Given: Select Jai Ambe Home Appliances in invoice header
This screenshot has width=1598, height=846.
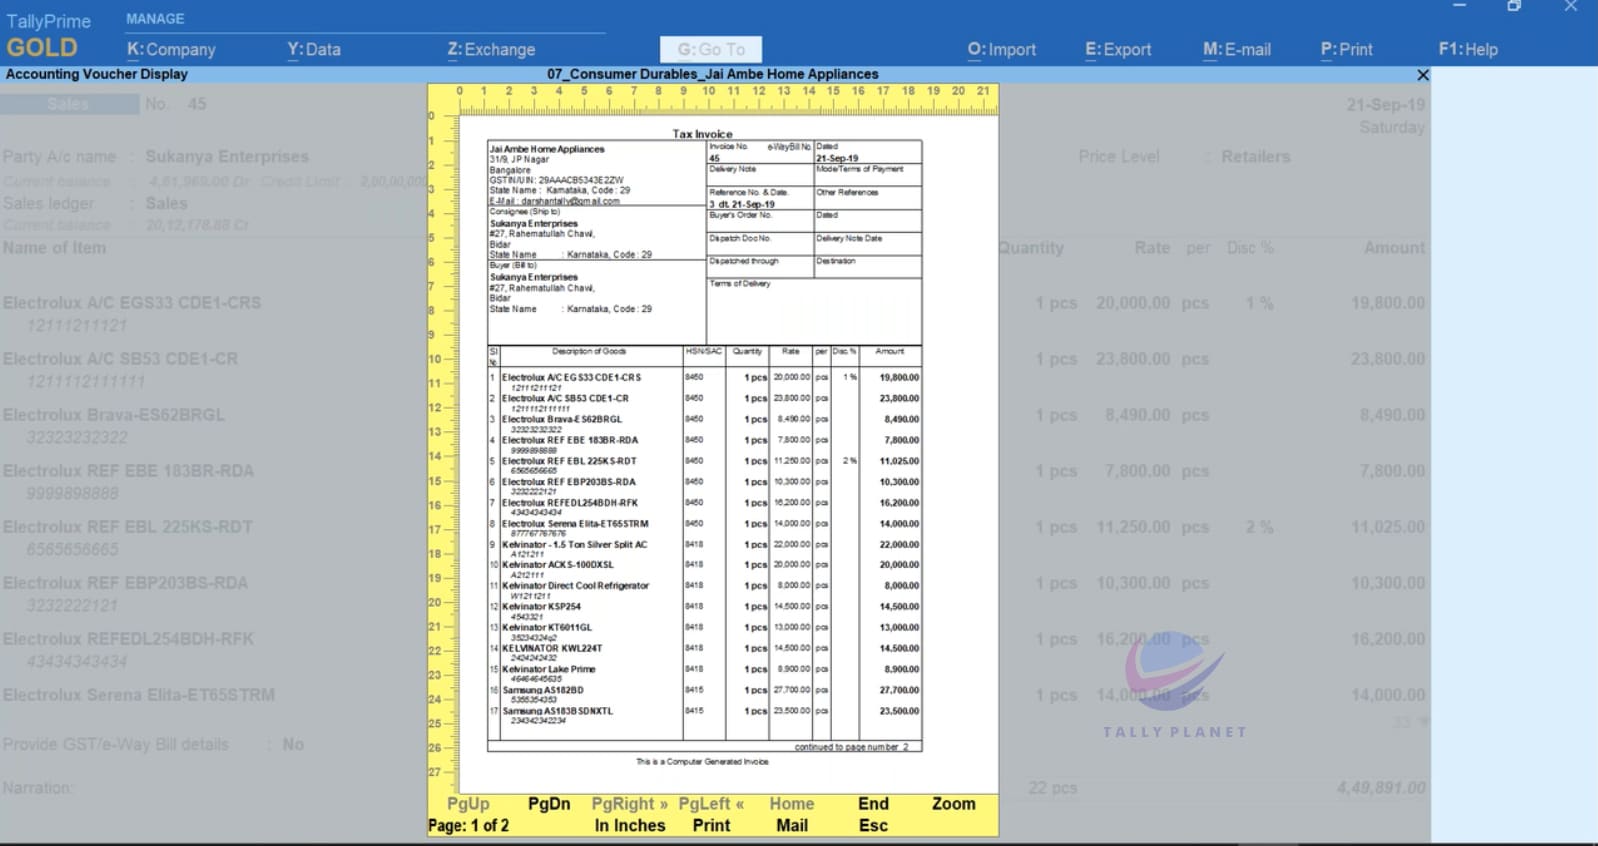Looking at the screenshot, I should tap(547, 149).
